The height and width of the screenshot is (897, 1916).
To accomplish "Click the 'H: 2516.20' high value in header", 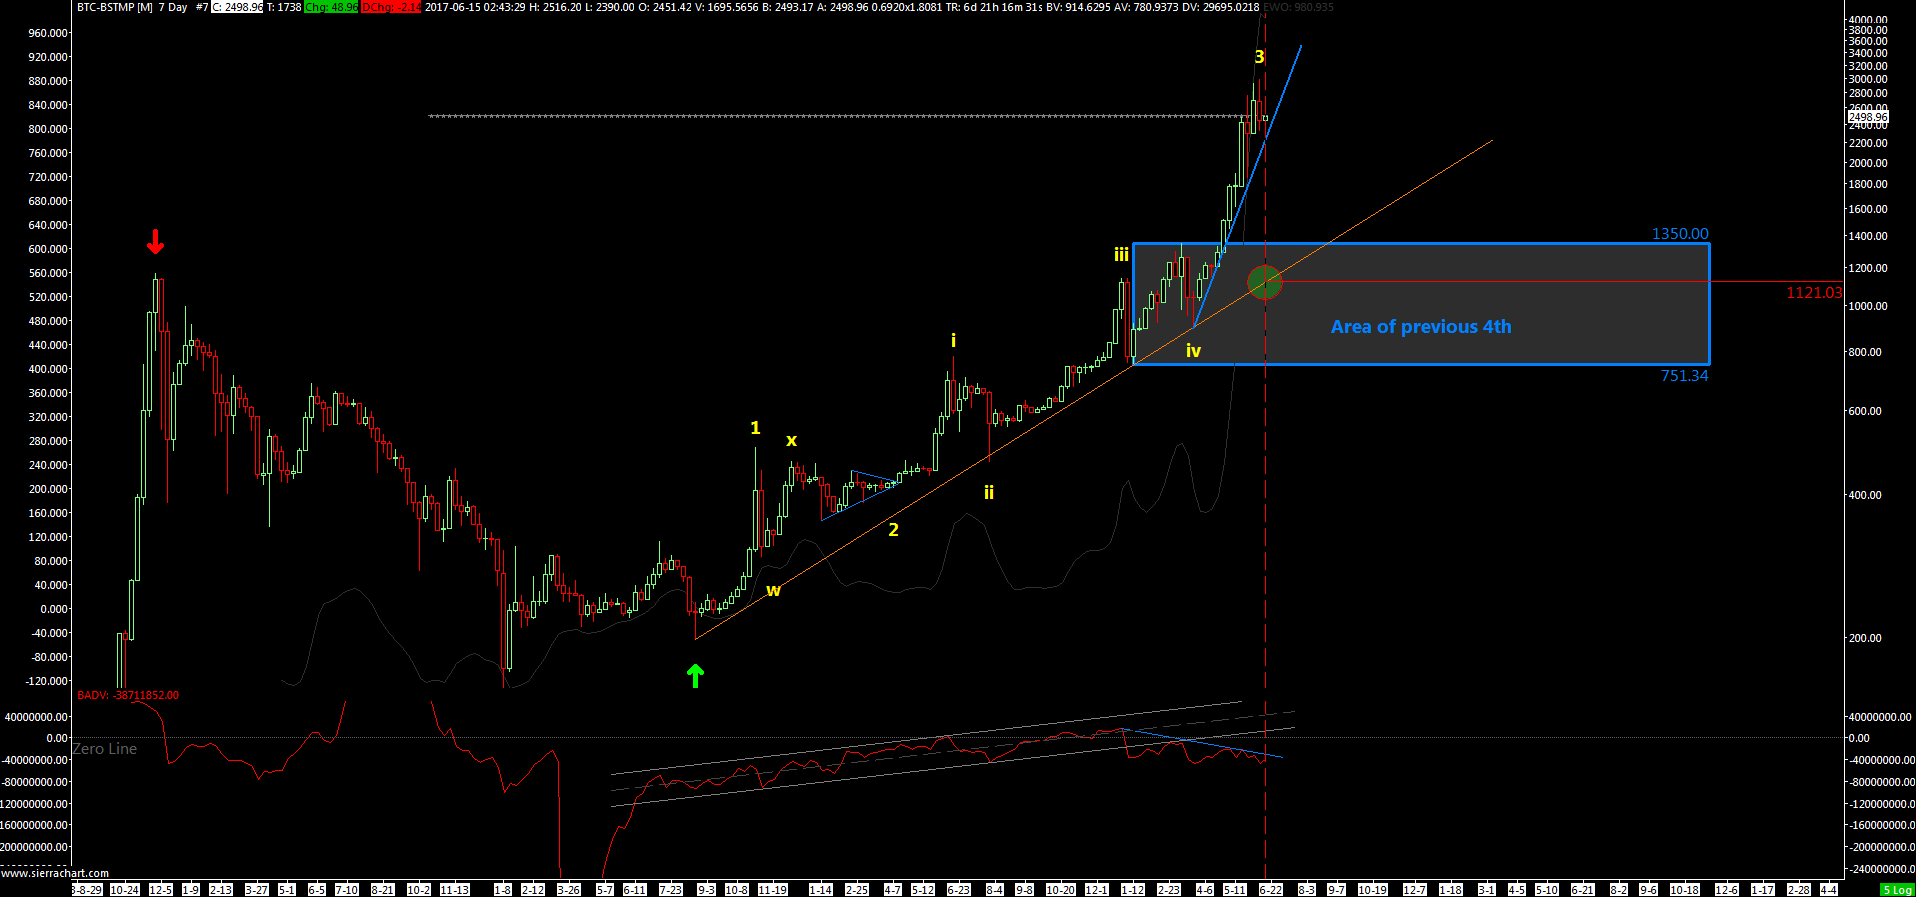I will (556, 7).
